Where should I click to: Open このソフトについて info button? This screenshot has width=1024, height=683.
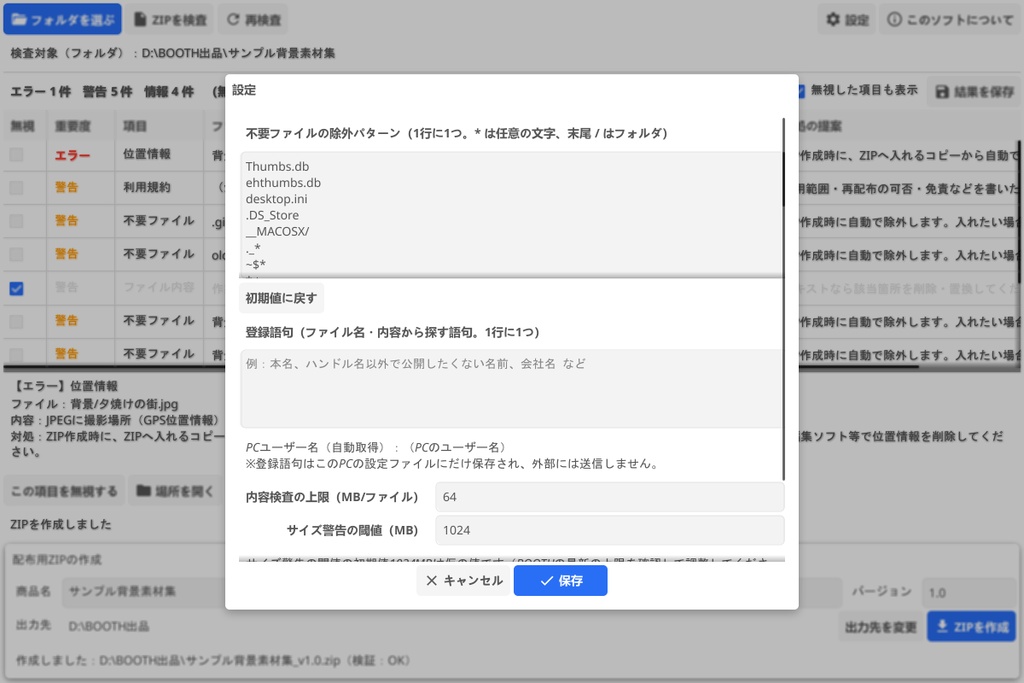tap(950, 20)
